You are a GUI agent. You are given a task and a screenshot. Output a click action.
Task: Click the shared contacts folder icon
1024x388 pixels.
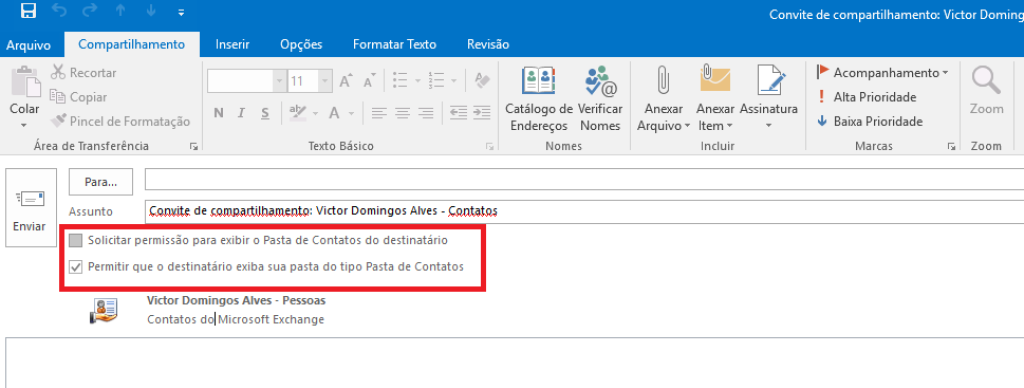(x=104, y=312)
